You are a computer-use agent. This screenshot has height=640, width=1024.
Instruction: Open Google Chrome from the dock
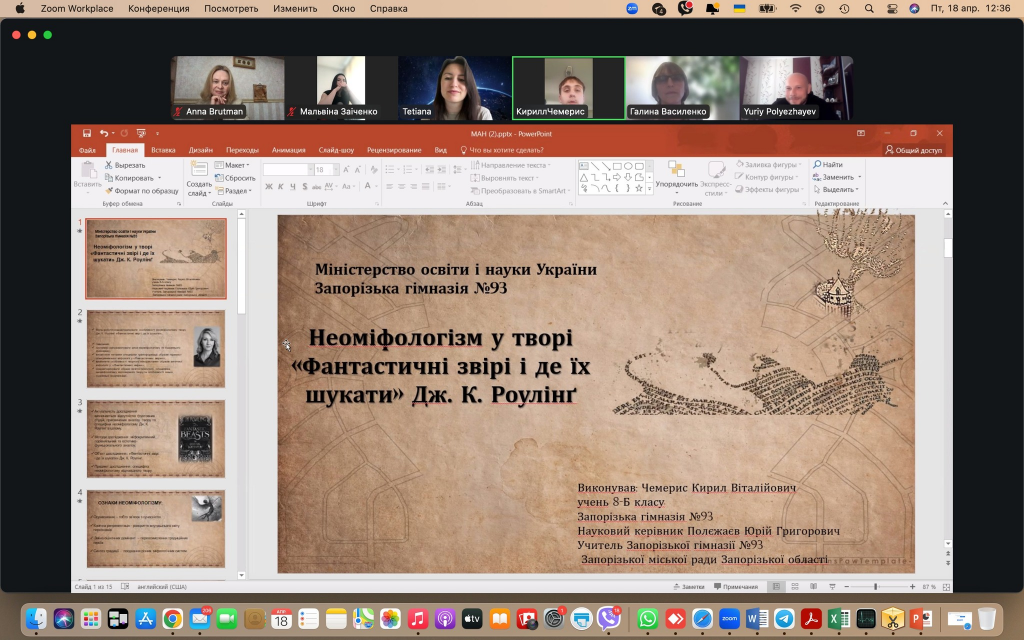point(172,618)
